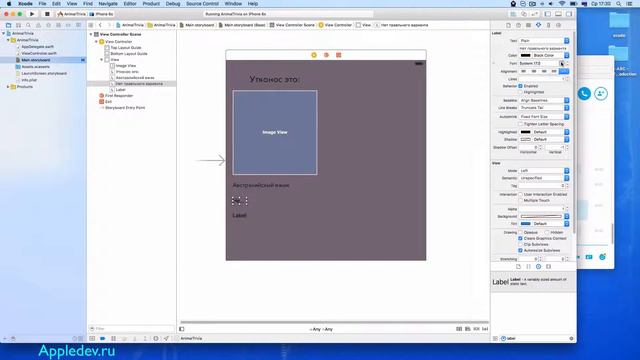Click the Highlighted color black swatch
Viewport: 640px width, 360px height.
coord(525,132)
